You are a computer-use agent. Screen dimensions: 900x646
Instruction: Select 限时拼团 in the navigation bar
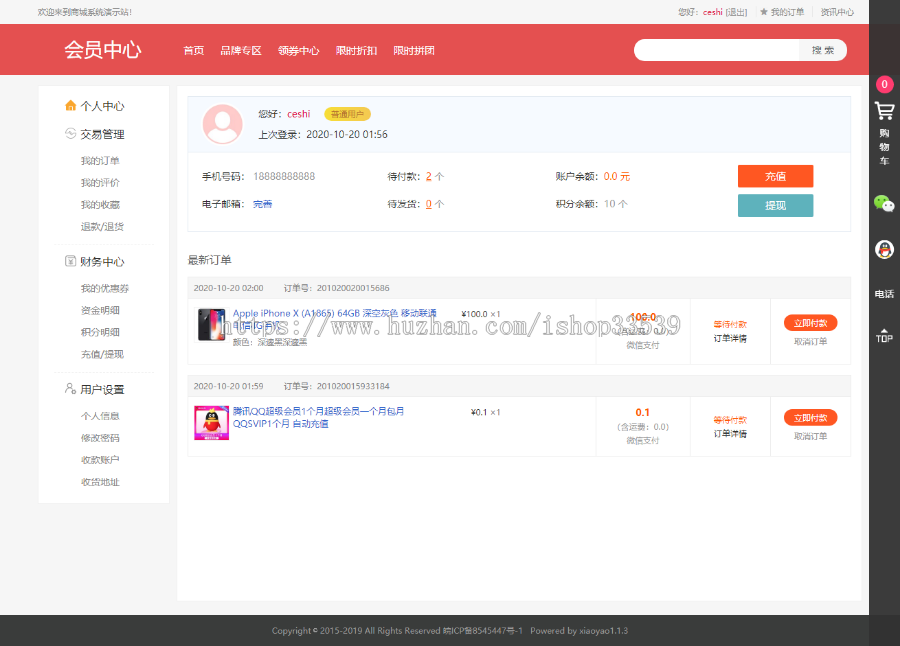tap(414, 50)
